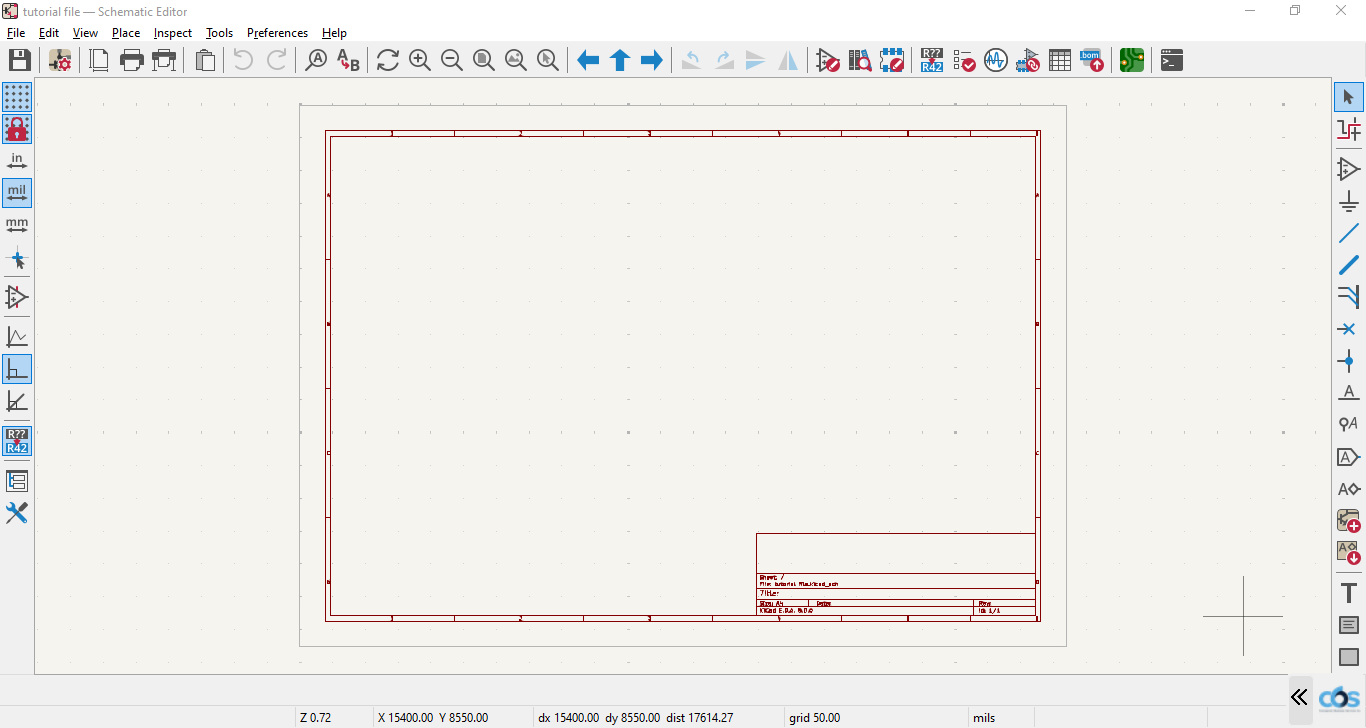This screenshot has width=1366, height=728.
Task: Zoom in with the plus magnifier
Action: pos(420,60)
